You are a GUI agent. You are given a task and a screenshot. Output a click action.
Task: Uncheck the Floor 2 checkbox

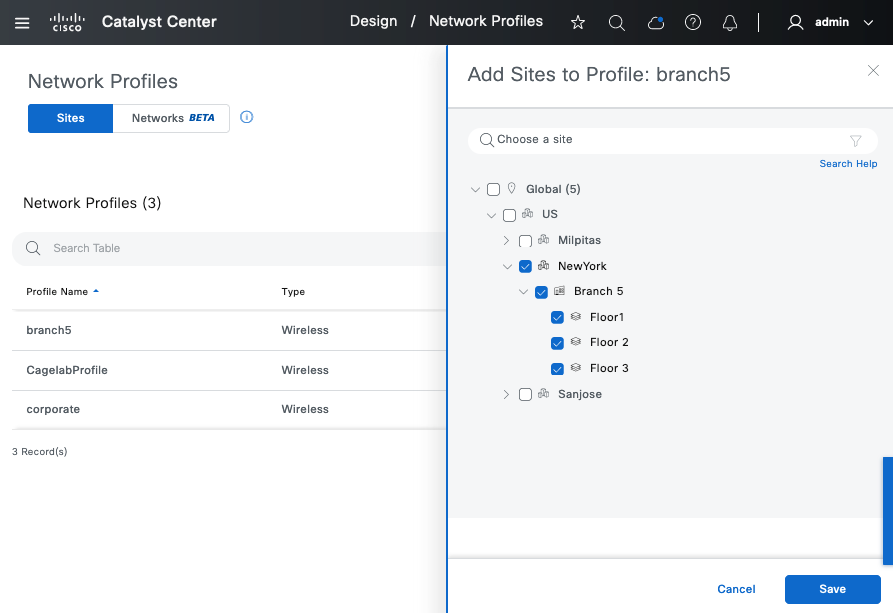[x=558, y=343]
